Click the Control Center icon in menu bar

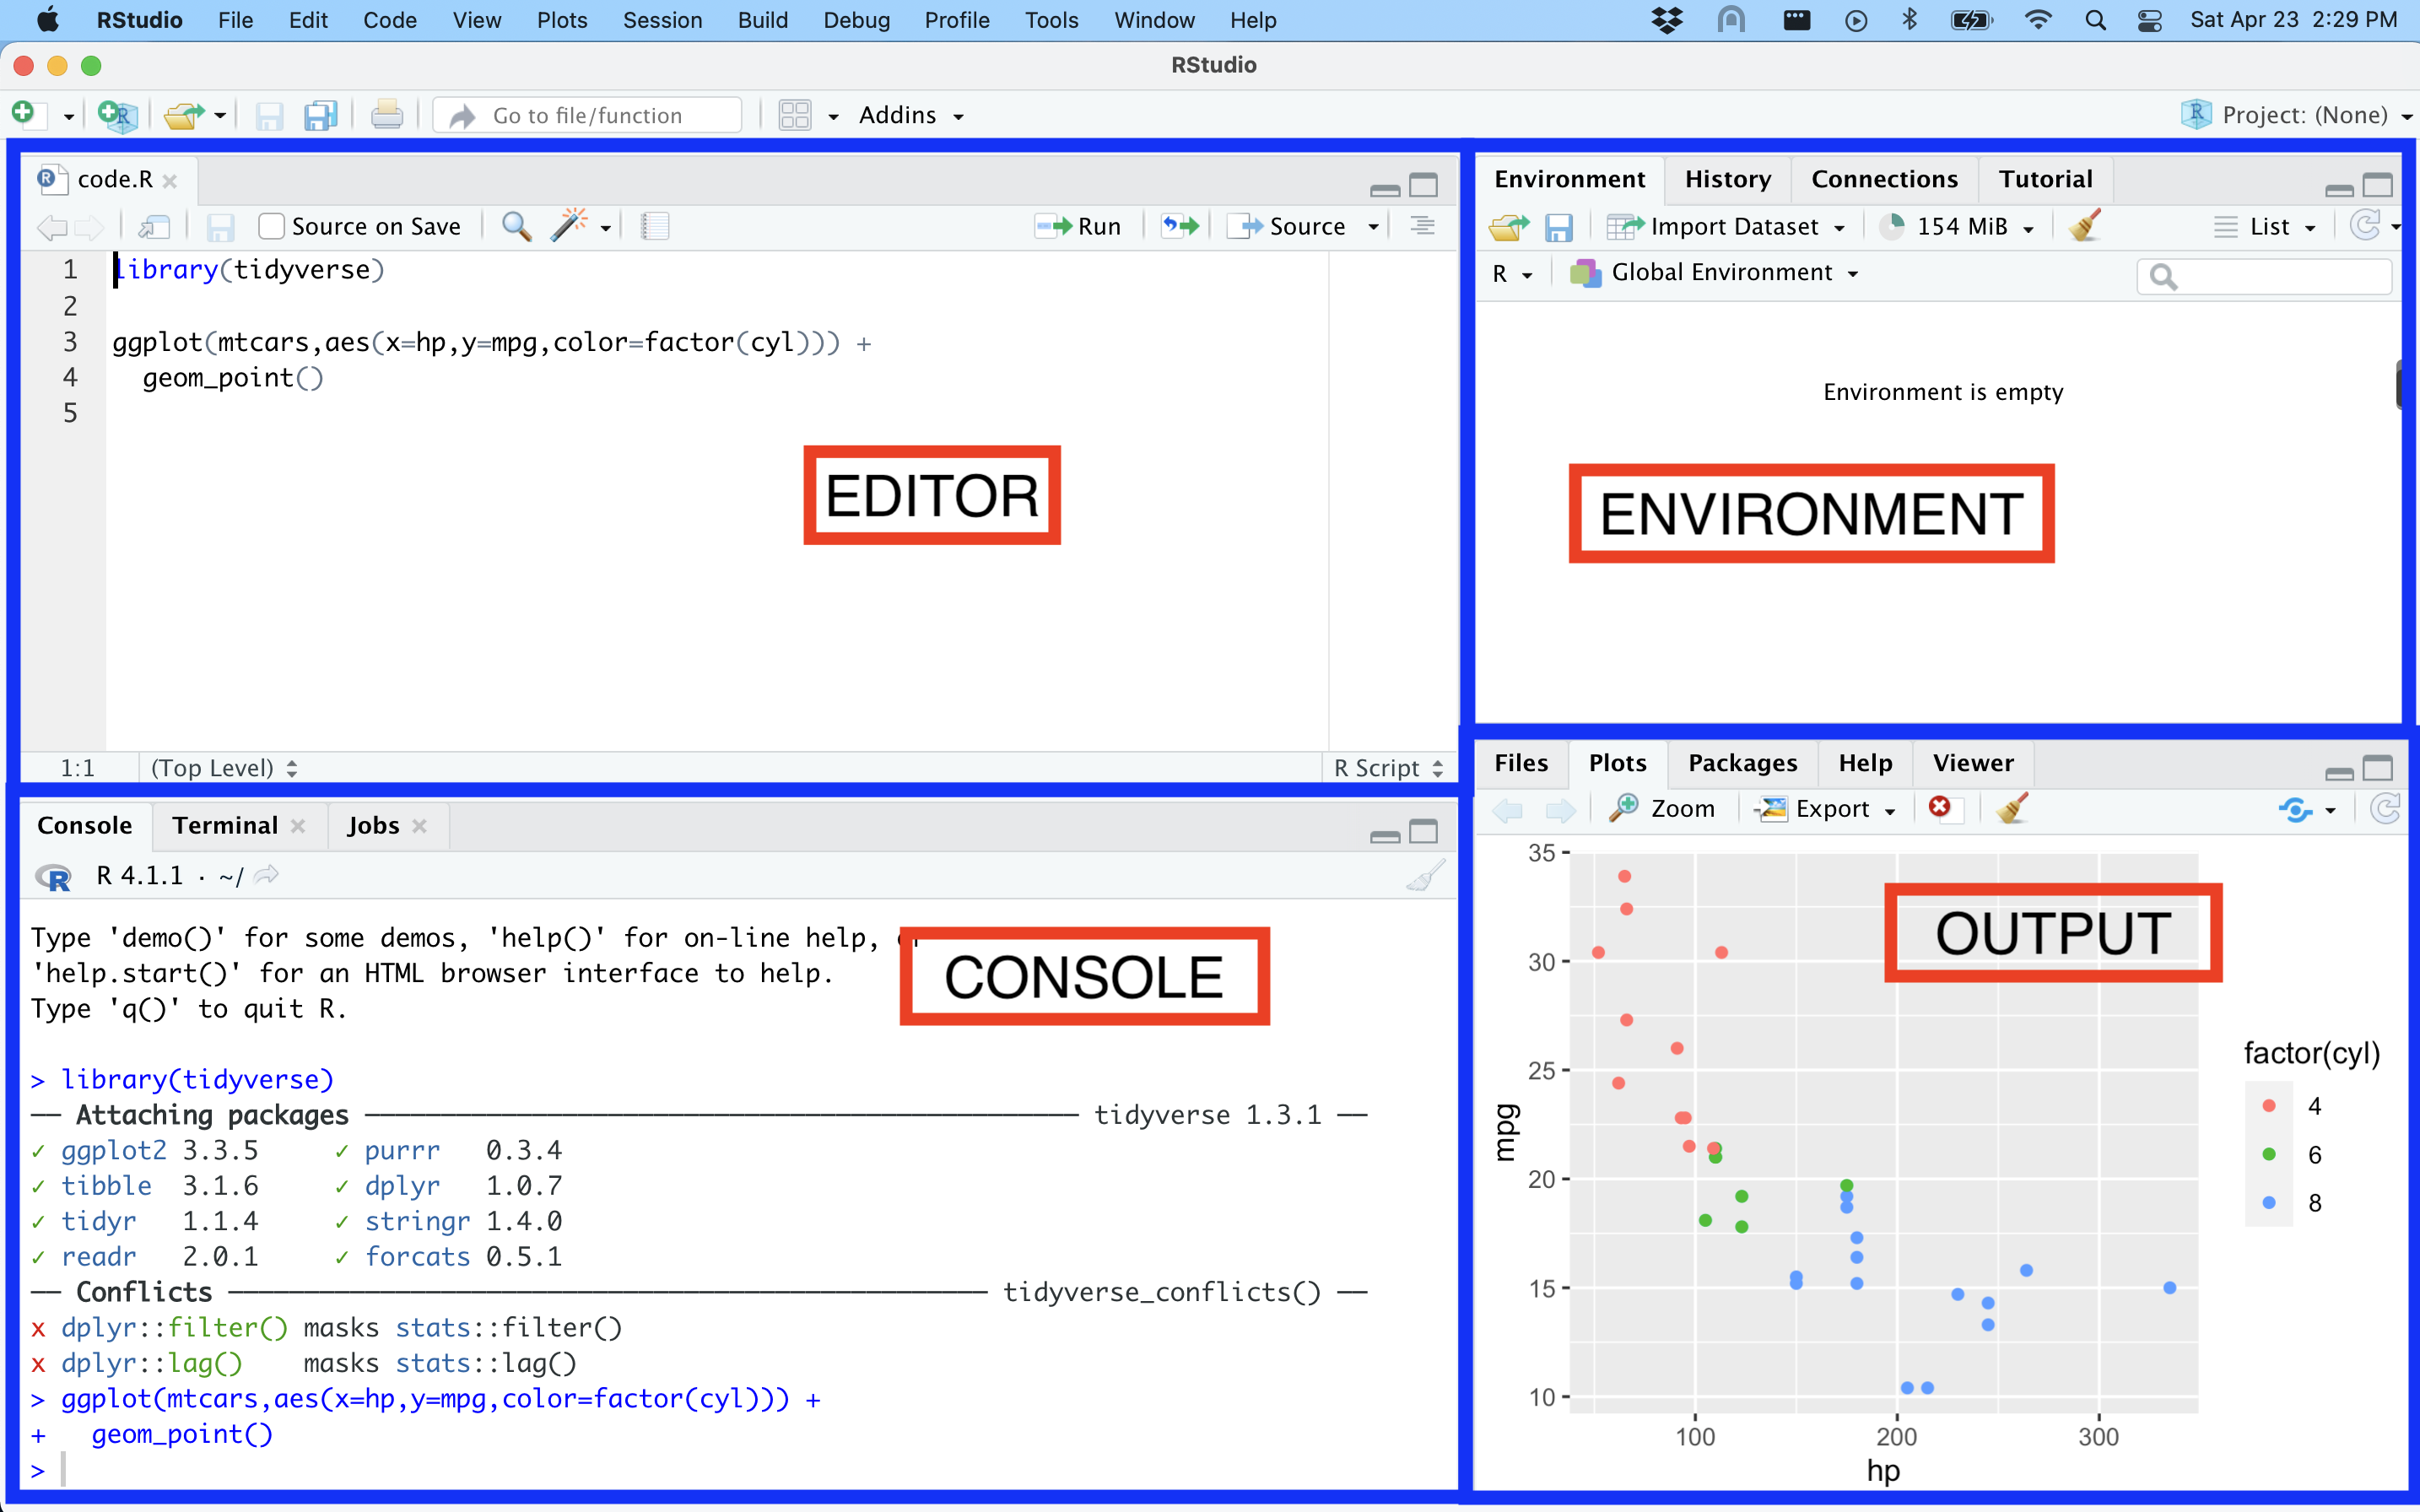[2150, 20]
